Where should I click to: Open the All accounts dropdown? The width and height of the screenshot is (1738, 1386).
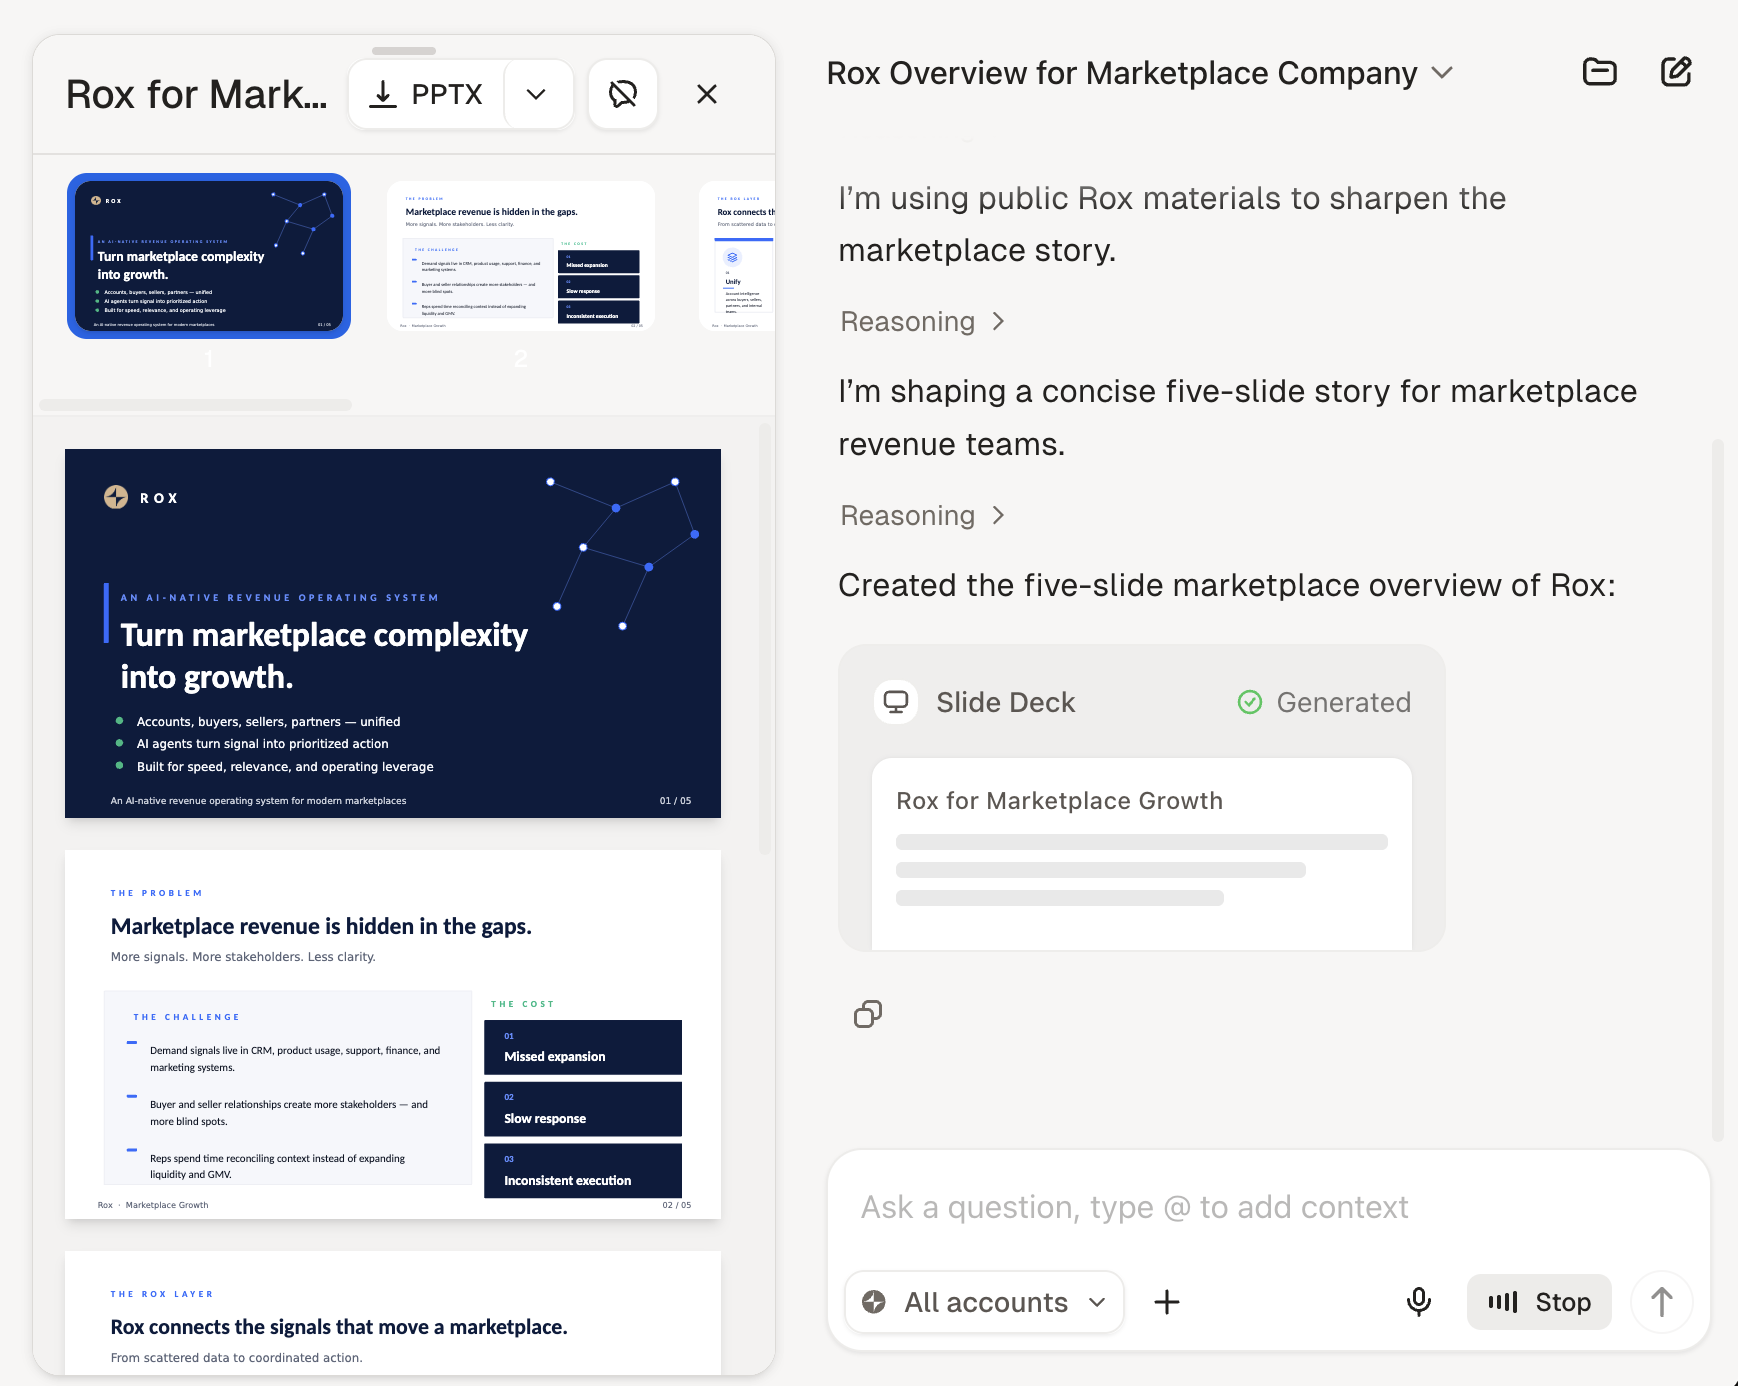click(x=985, y=1302)
